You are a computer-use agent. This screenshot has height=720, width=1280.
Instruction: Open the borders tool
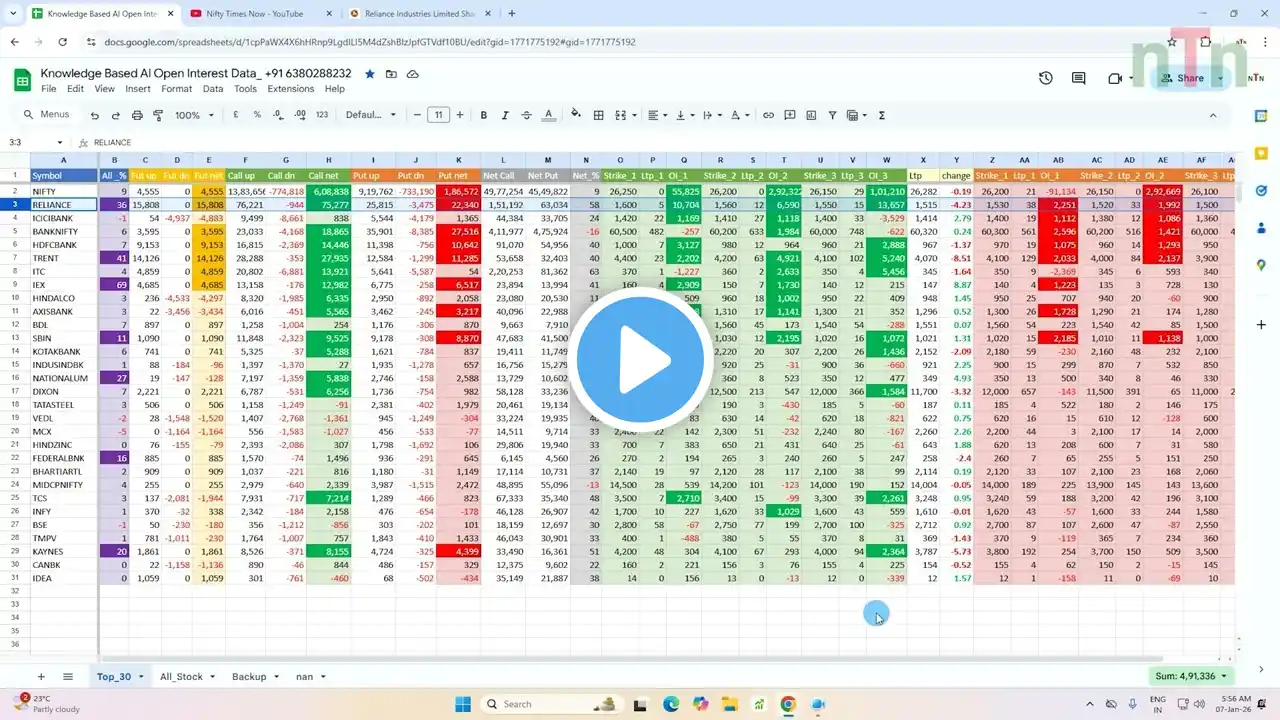[x=598, y=115]
